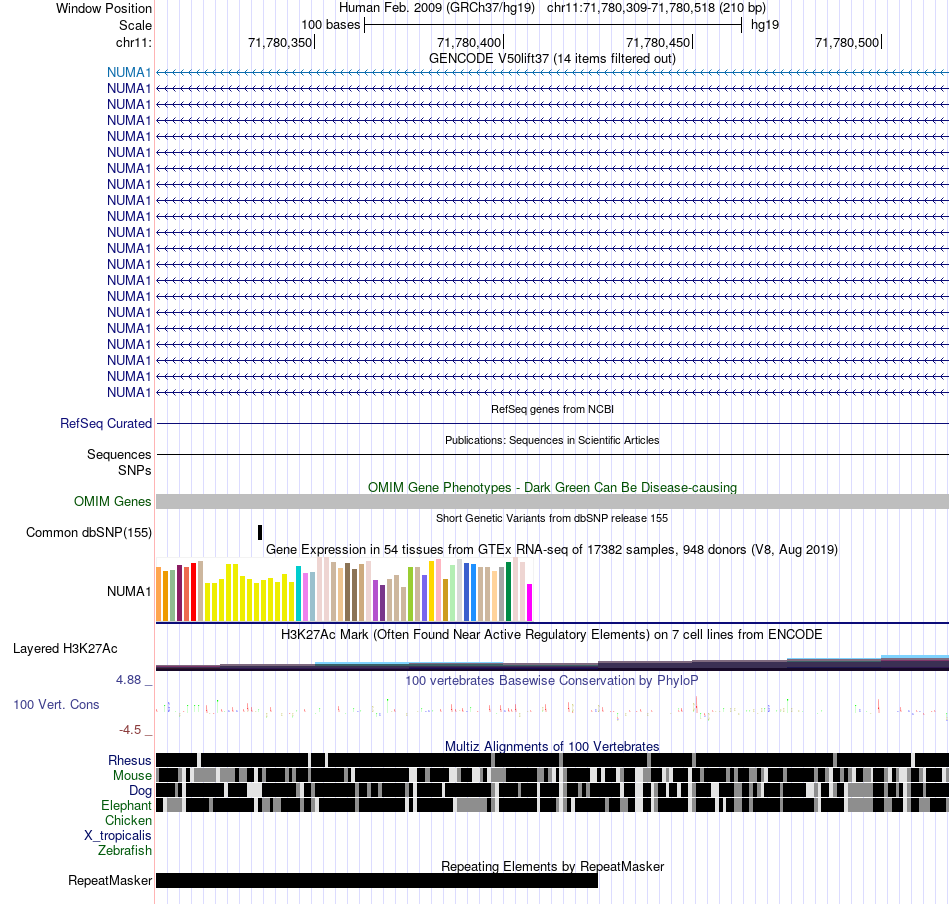Click the layered H3K27Ac signal graph
Viewport: 950px width, 904px height.
tap(552, 662)
